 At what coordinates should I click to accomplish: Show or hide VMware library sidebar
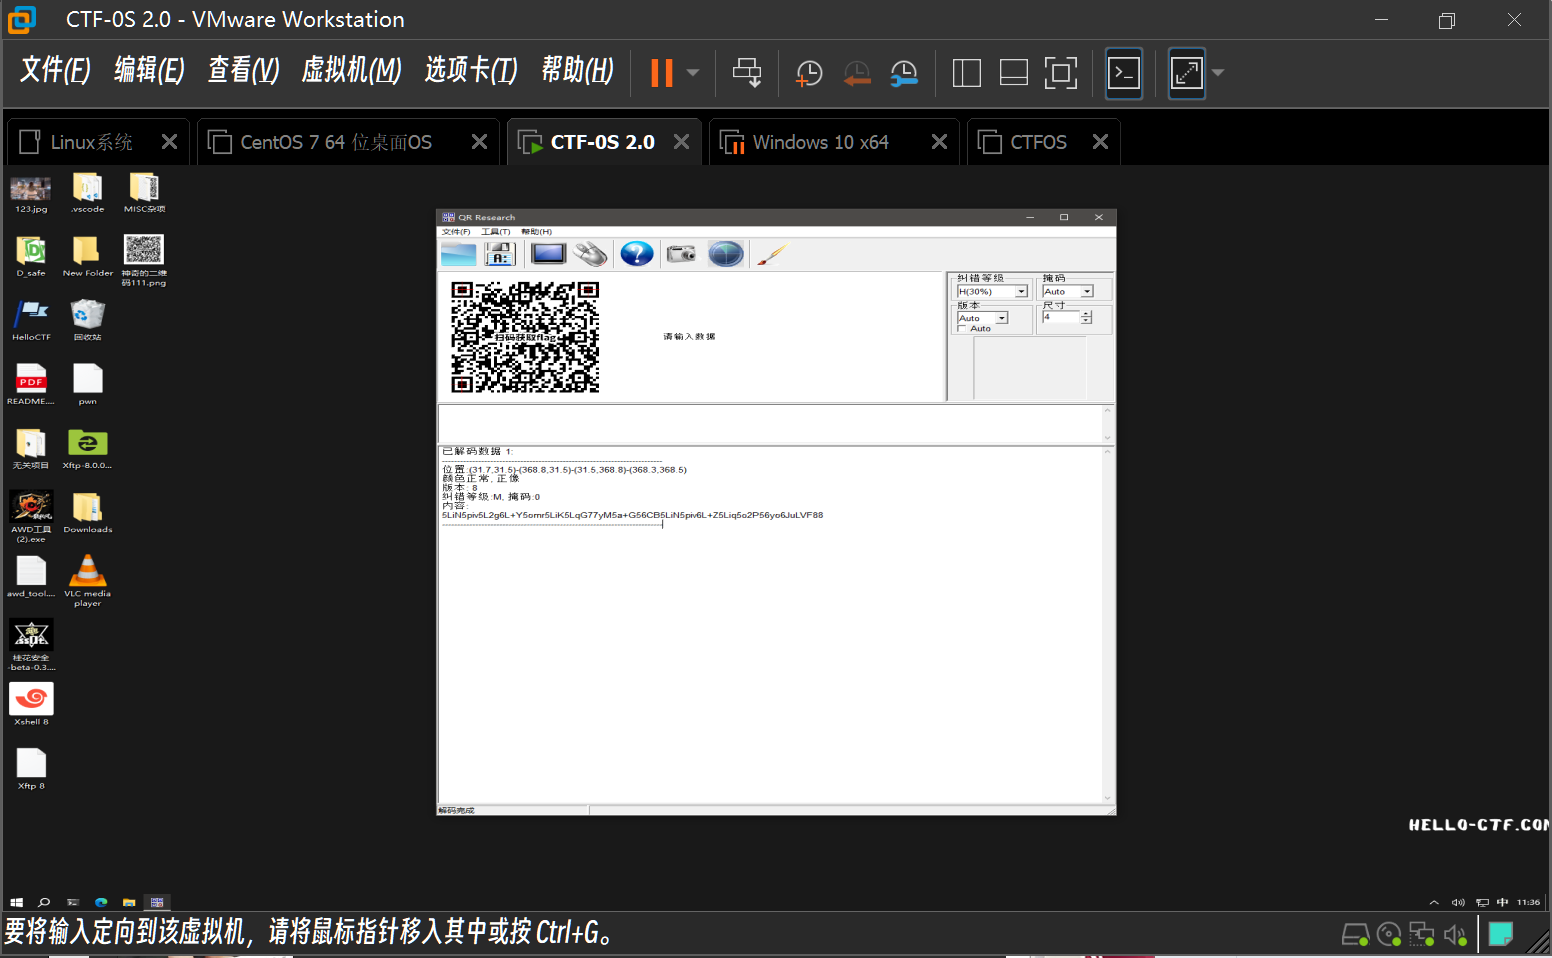tap(966, 73)
